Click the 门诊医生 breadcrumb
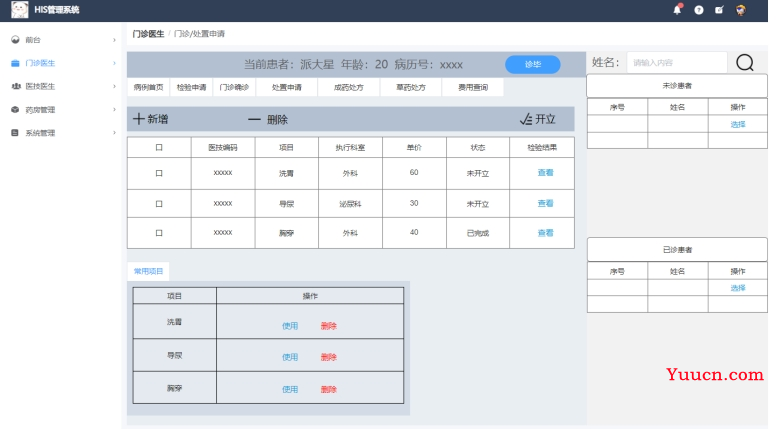The height and width of the screenshot is (429, 776). tap(148, 34)
